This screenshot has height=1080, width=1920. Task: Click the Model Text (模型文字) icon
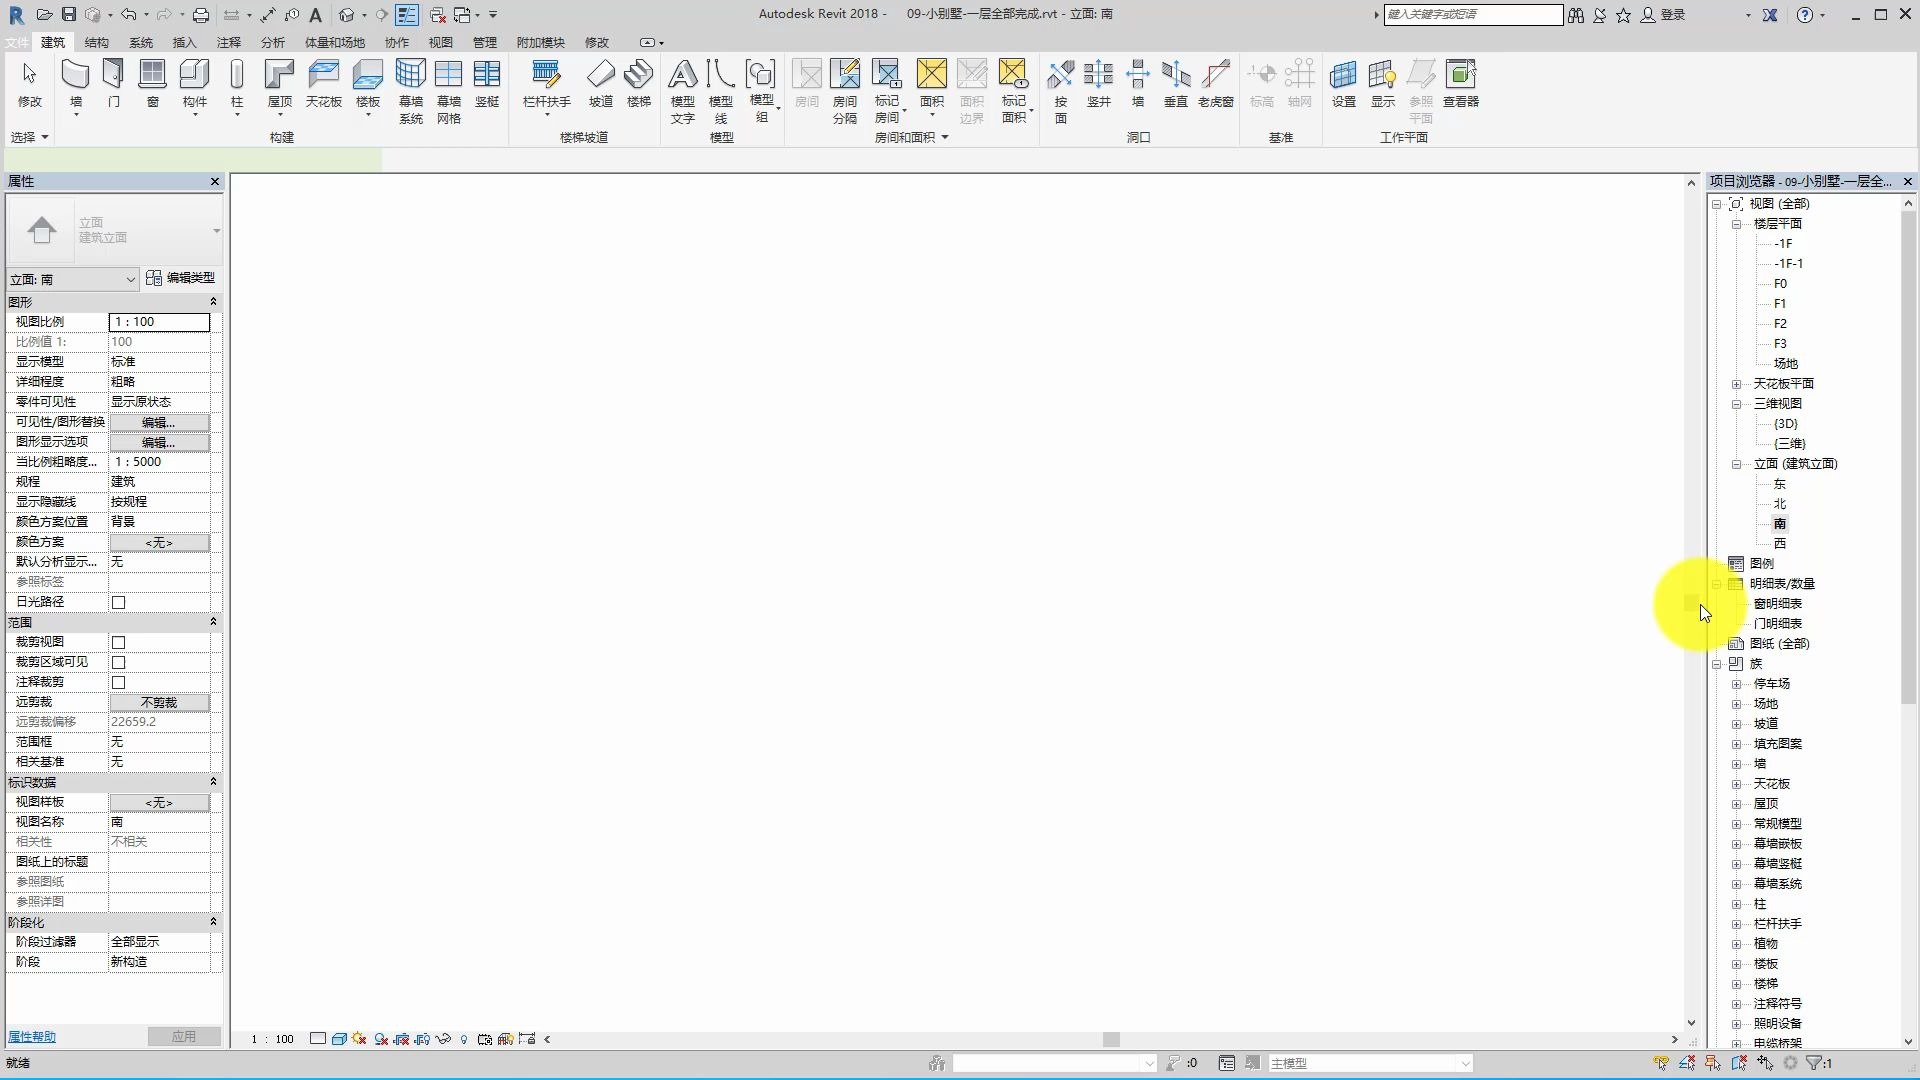tap(682, 76)
